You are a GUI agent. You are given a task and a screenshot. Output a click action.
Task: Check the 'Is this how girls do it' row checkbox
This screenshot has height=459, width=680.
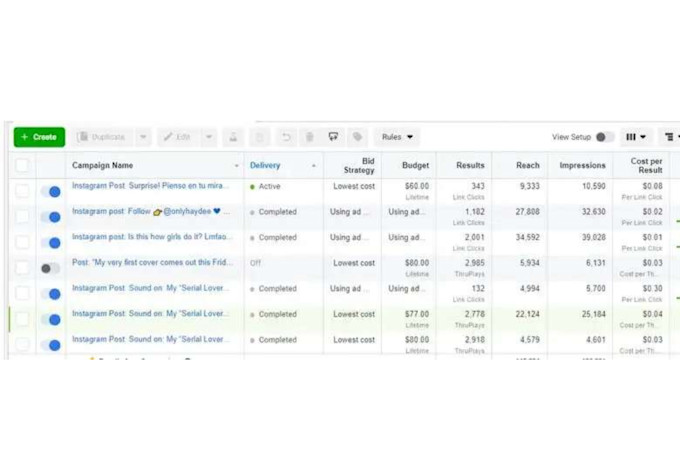tap(22, 242)
